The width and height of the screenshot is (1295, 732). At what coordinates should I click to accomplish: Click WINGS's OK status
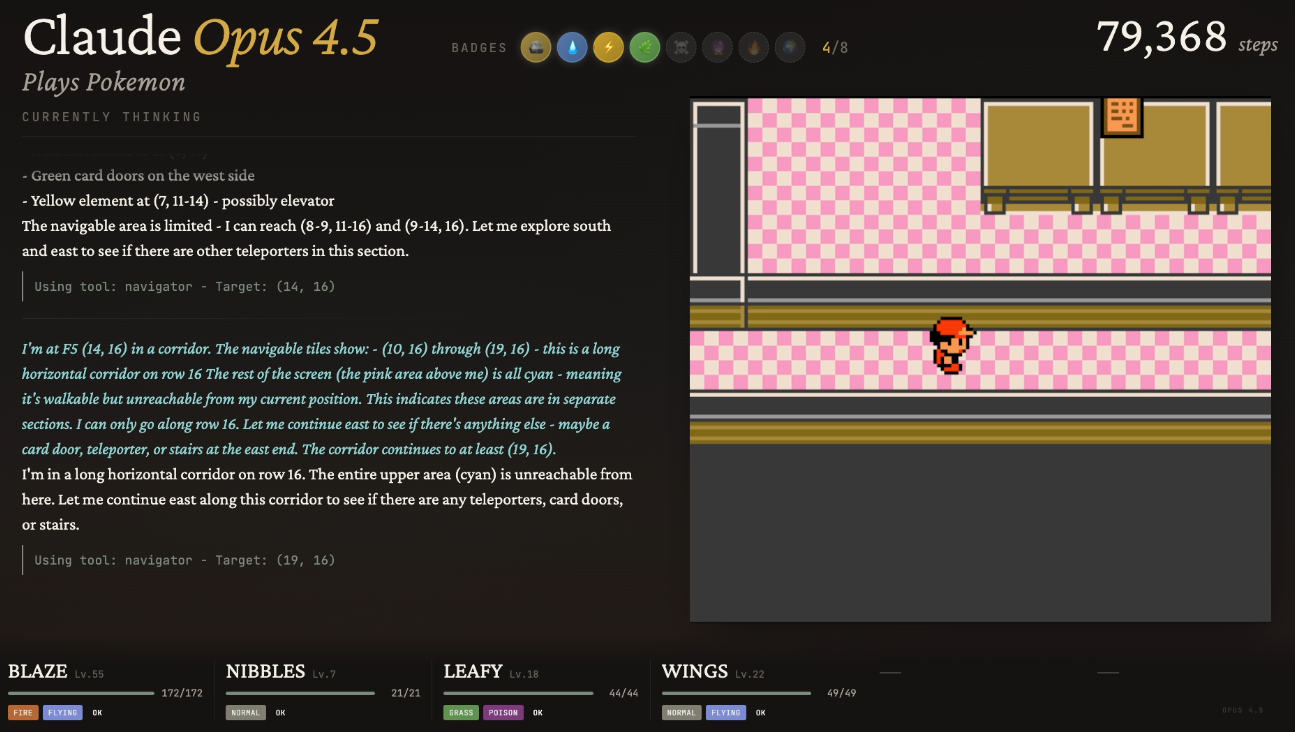pyautogui.click(x=760, y=713)
